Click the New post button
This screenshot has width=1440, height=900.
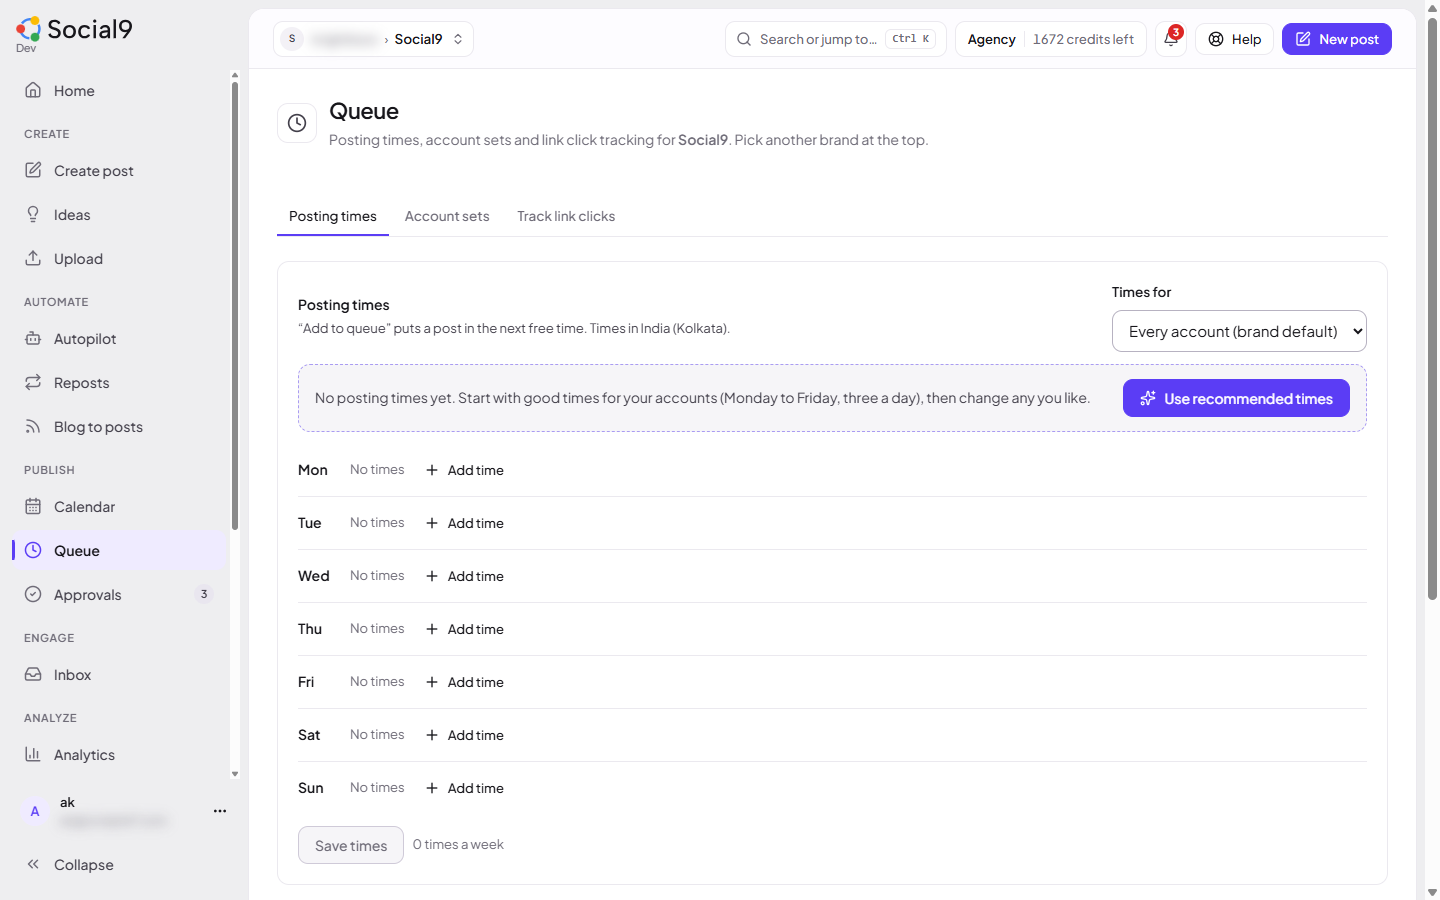(1337, 39)
